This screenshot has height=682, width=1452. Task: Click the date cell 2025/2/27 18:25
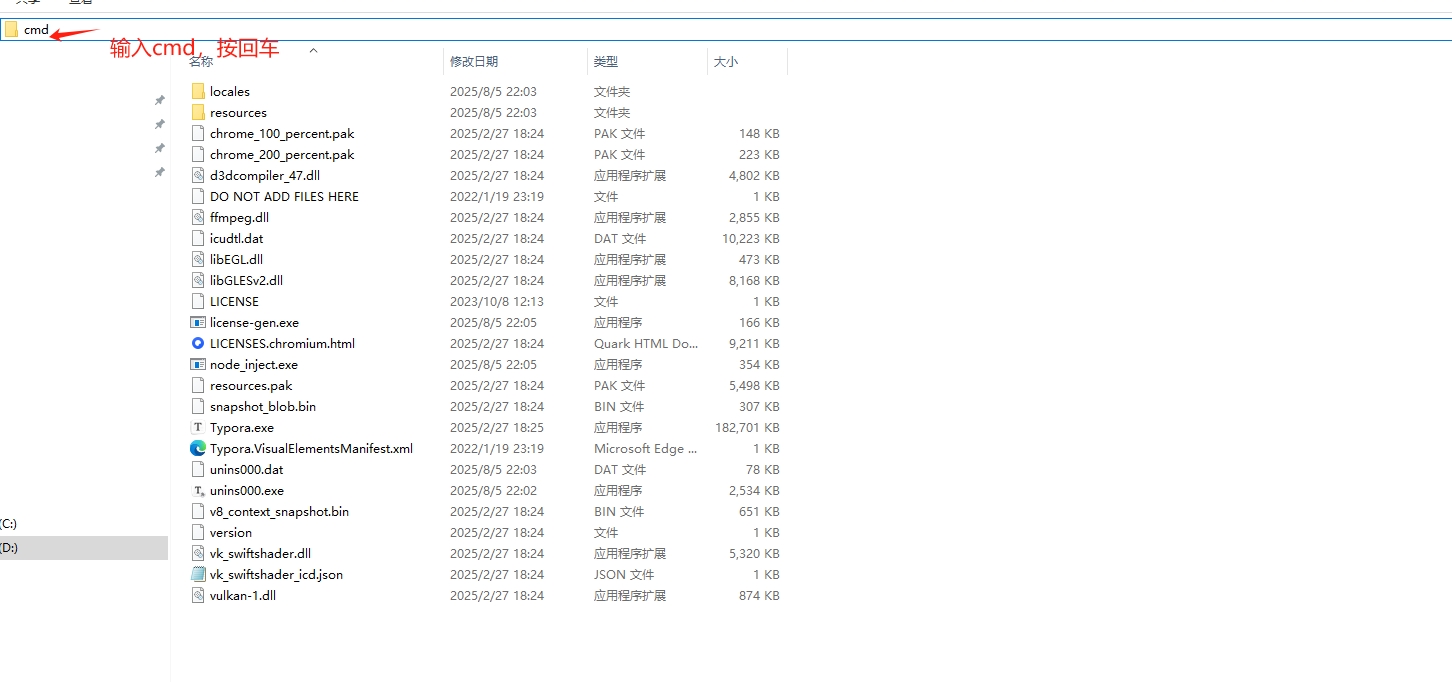coord(497,428)
